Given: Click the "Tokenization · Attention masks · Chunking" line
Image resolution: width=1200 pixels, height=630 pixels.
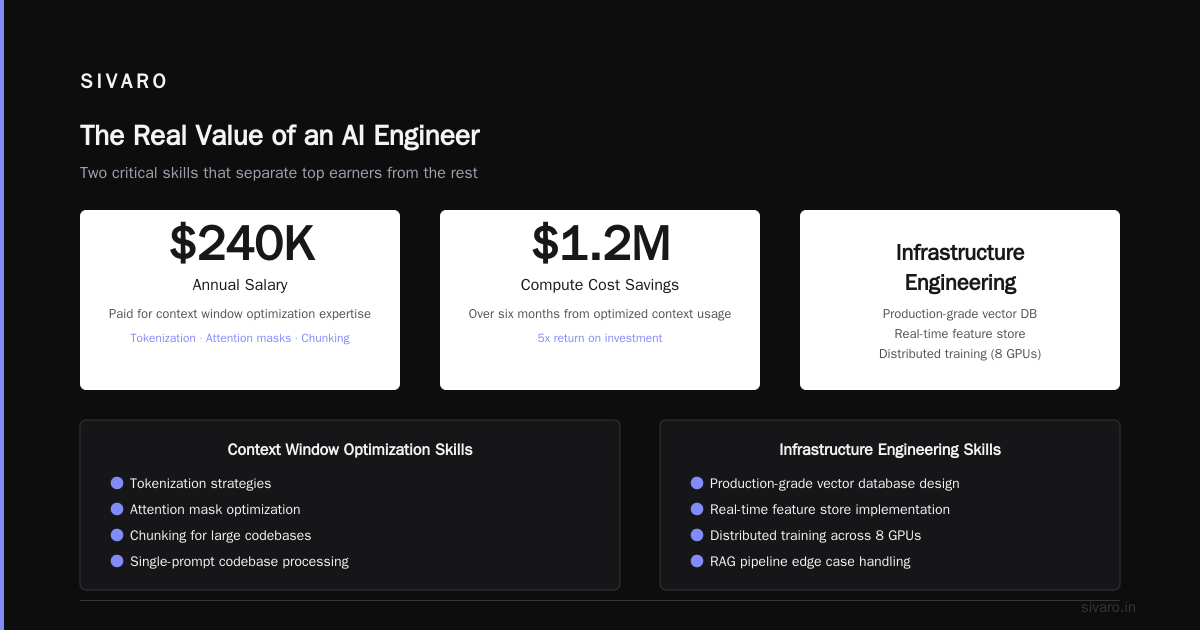Looking at the screenshot, I should 240,338.
